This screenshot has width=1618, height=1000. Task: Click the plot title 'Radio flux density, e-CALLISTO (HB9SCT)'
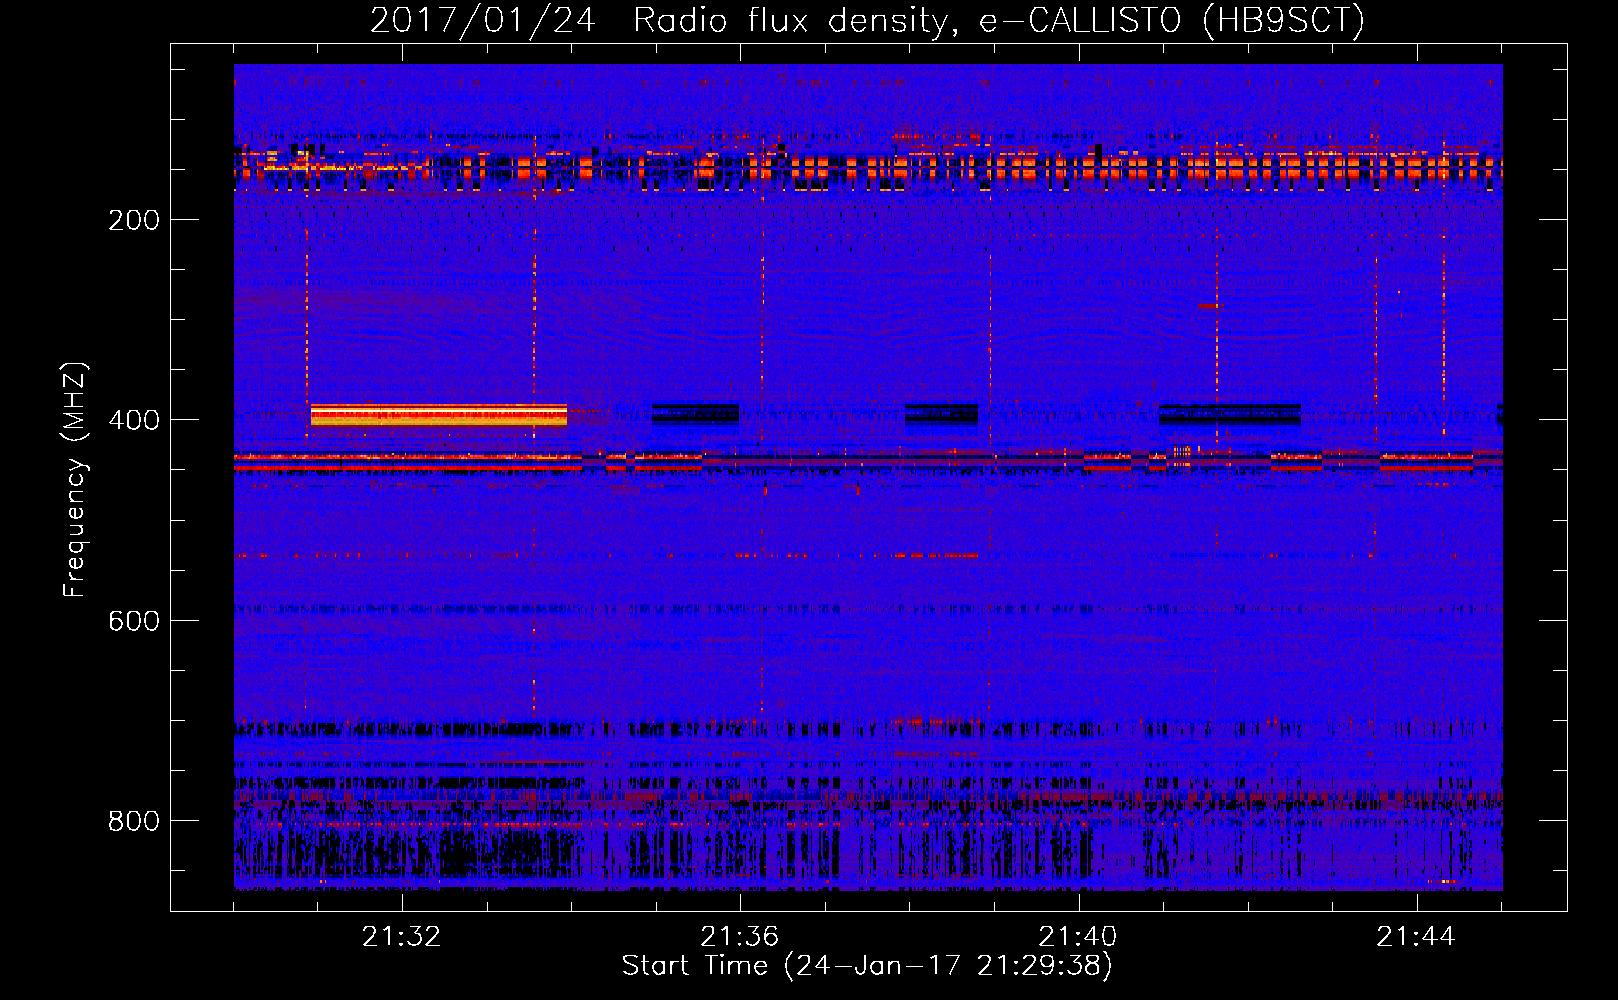click(x=999, y=20)
